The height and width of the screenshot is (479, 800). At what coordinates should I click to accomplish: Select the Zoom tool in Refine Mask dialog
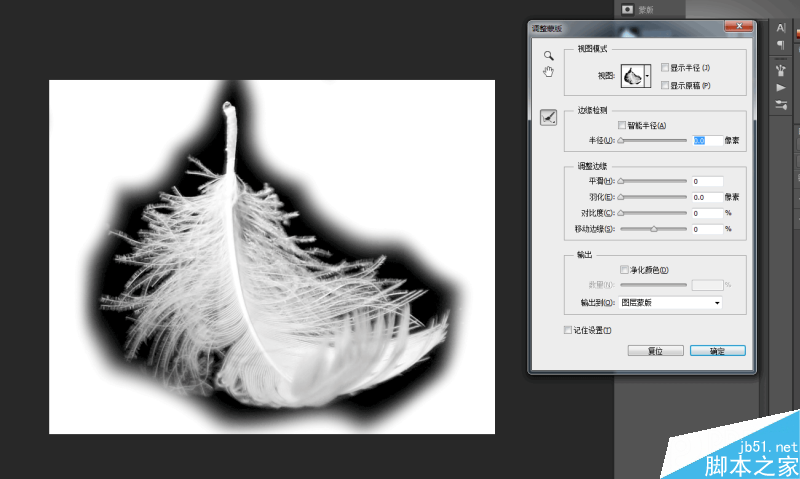click(x=548, y=56)
